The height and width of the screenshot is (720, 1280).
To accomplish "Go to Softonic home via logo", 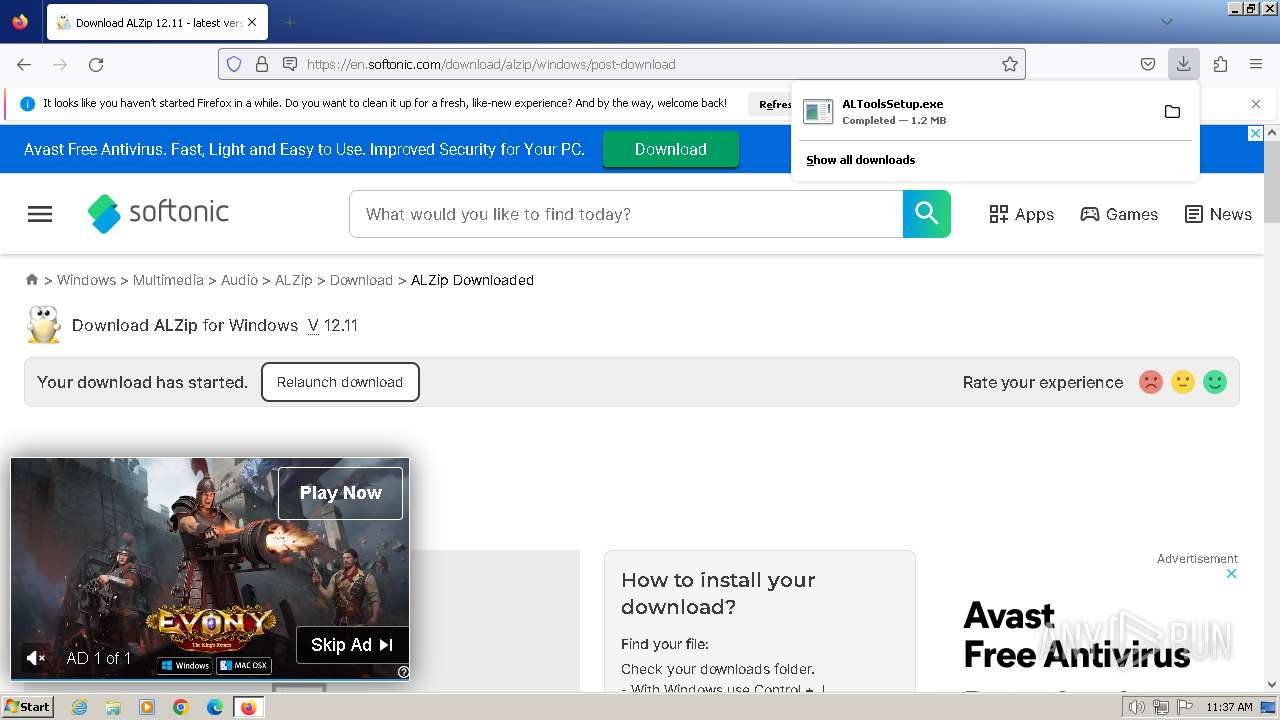I will (x=158, y=213).
